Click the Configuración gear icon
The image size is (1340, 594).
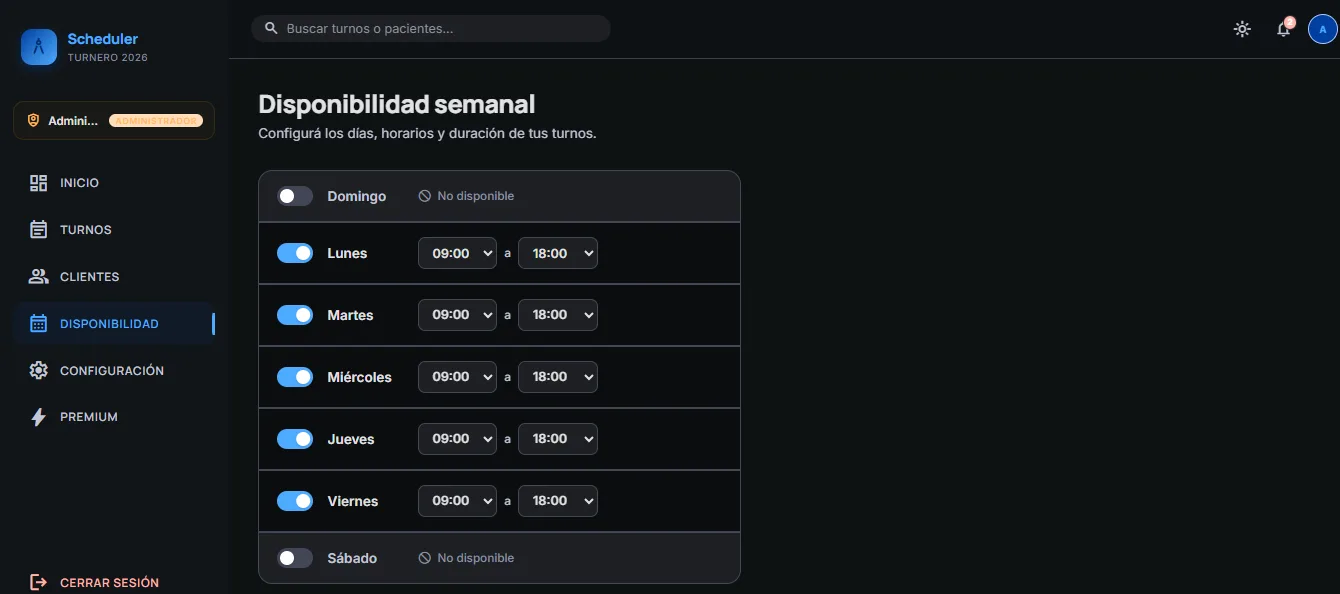(x=39, y=370)
